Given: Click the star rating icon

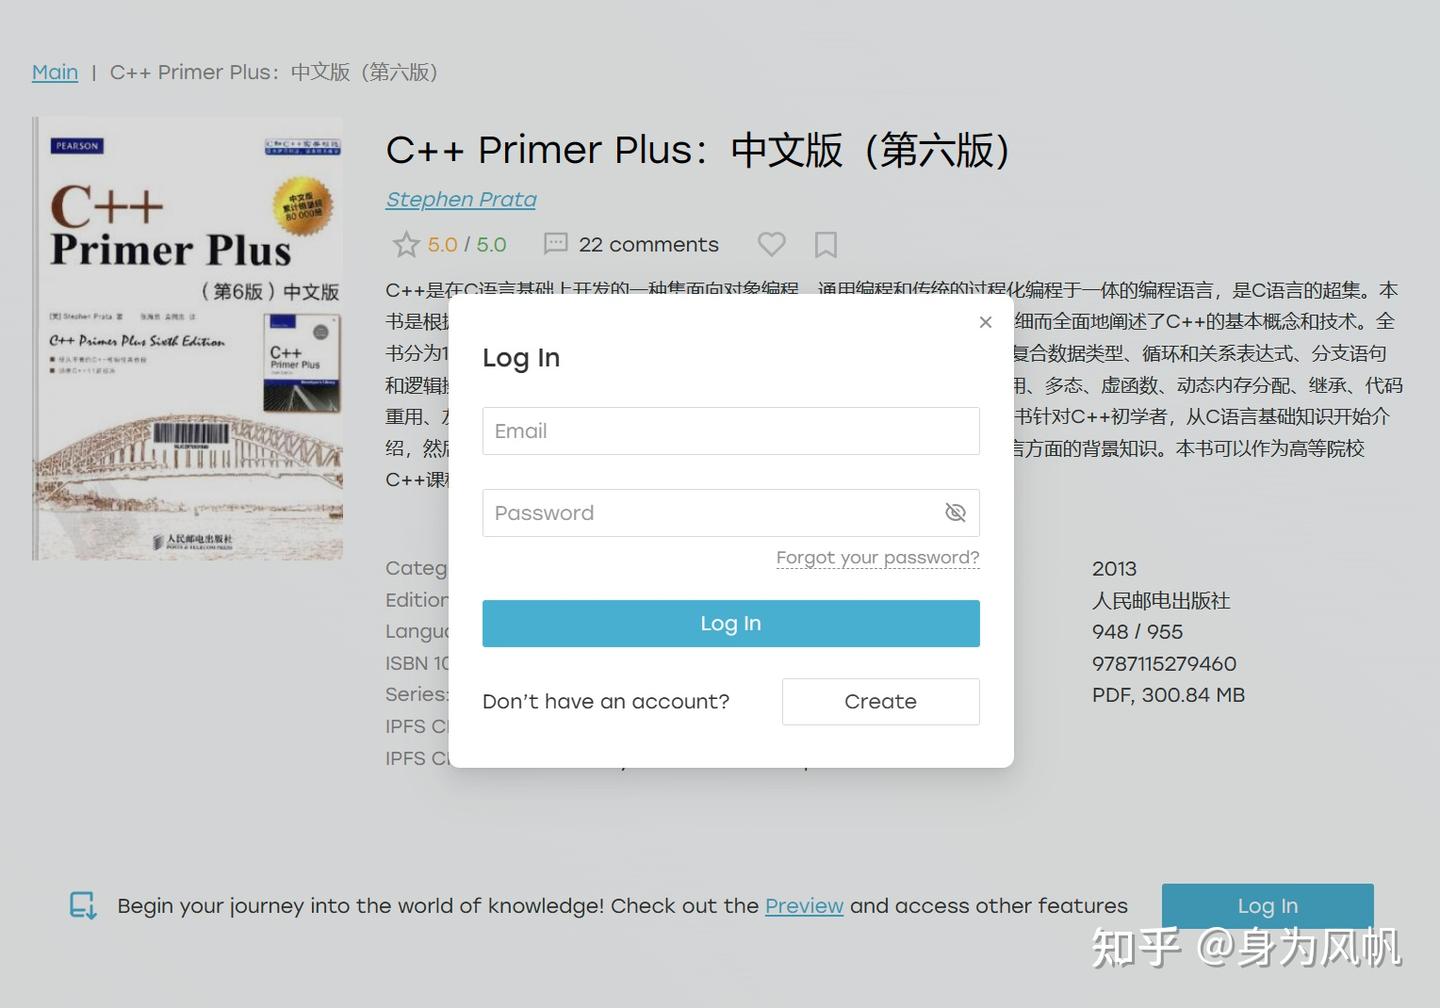Looking at the screenshot, I should point(406,244).
